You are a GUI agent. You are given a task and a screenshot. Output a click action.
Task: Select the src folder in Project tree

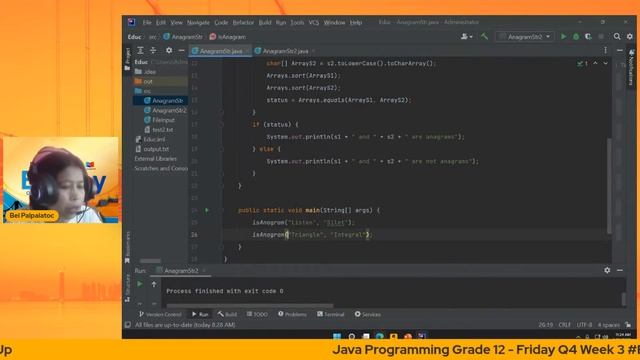pyautogui.click(x=147, y=91)
